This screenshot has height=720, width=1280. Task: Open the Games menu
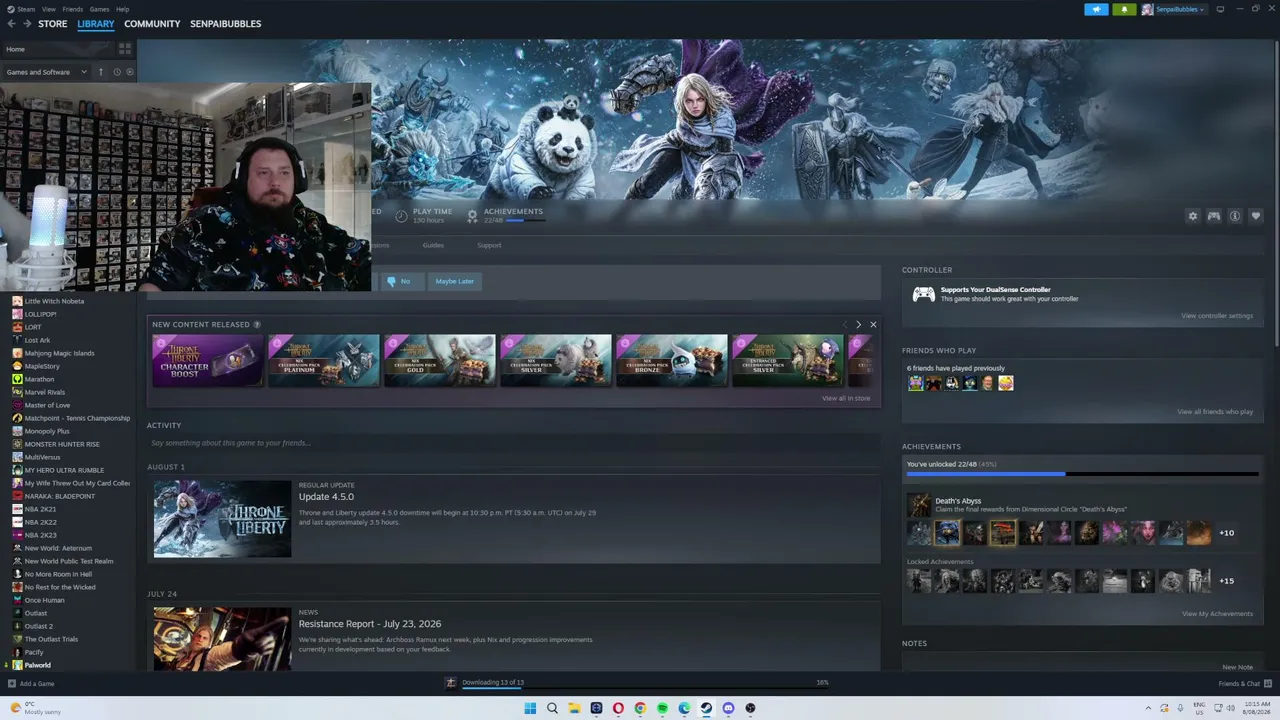(99, 9)
